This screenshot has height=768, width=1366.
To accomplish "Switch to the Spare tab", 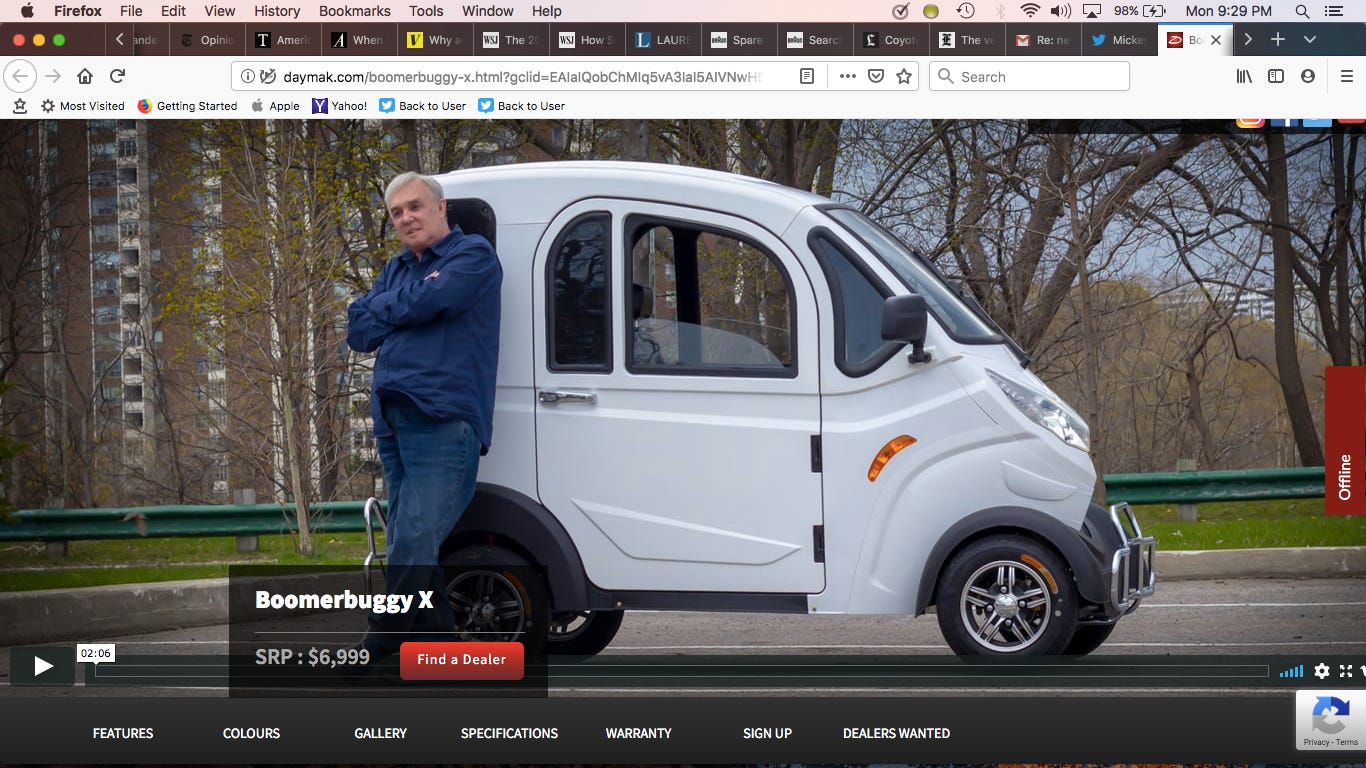I will click(739, 40).
